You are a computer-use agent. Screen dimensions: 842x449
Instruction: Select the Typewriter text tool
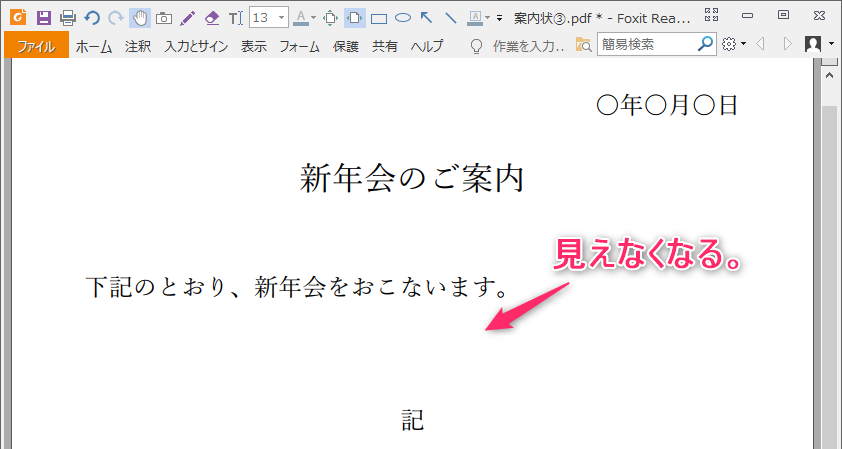(235, 18)
